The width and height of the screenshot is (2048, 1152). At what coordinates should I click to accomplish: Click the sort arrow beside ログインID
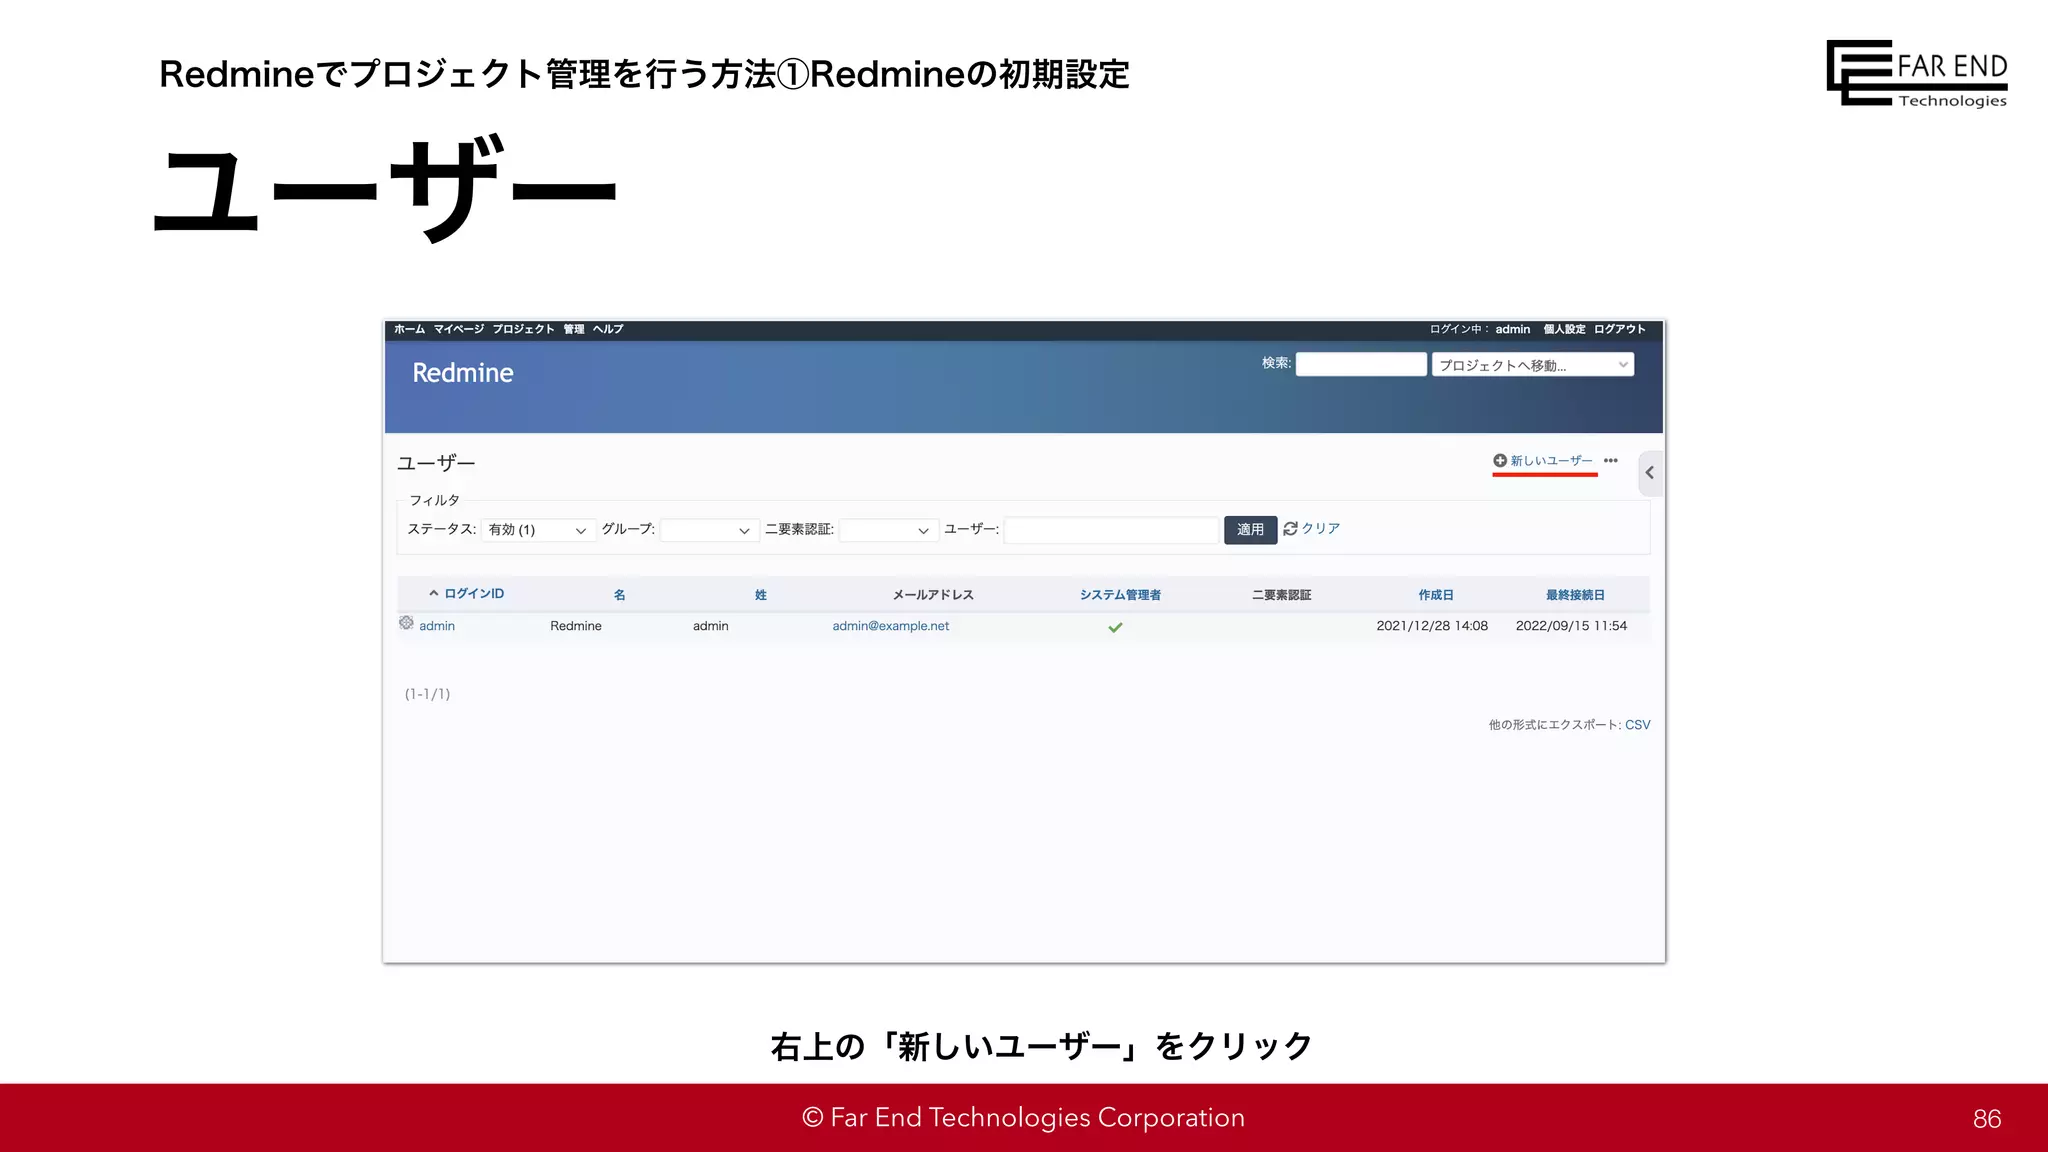pos(434,593)
